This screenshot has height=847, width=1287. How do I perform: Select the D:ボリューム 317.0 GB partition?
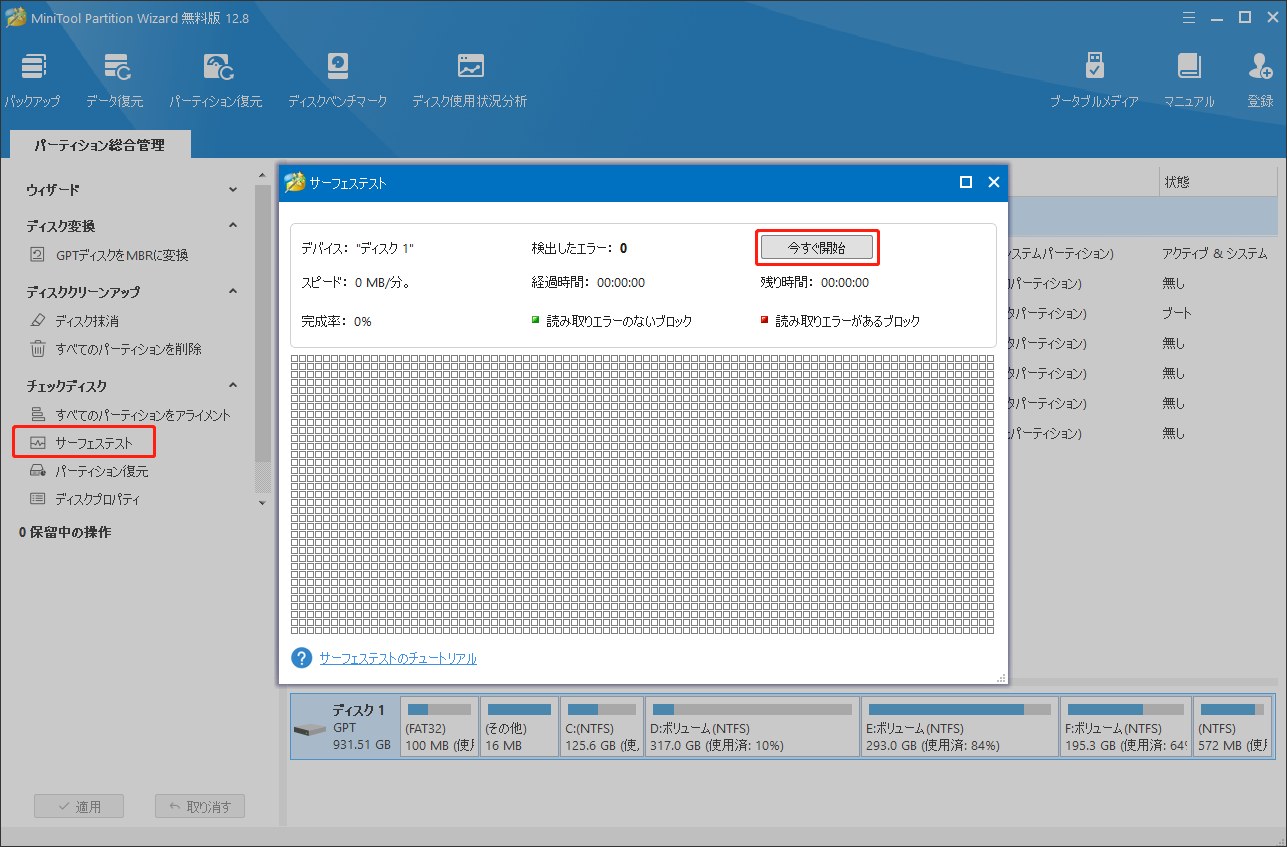coord(752,727)
